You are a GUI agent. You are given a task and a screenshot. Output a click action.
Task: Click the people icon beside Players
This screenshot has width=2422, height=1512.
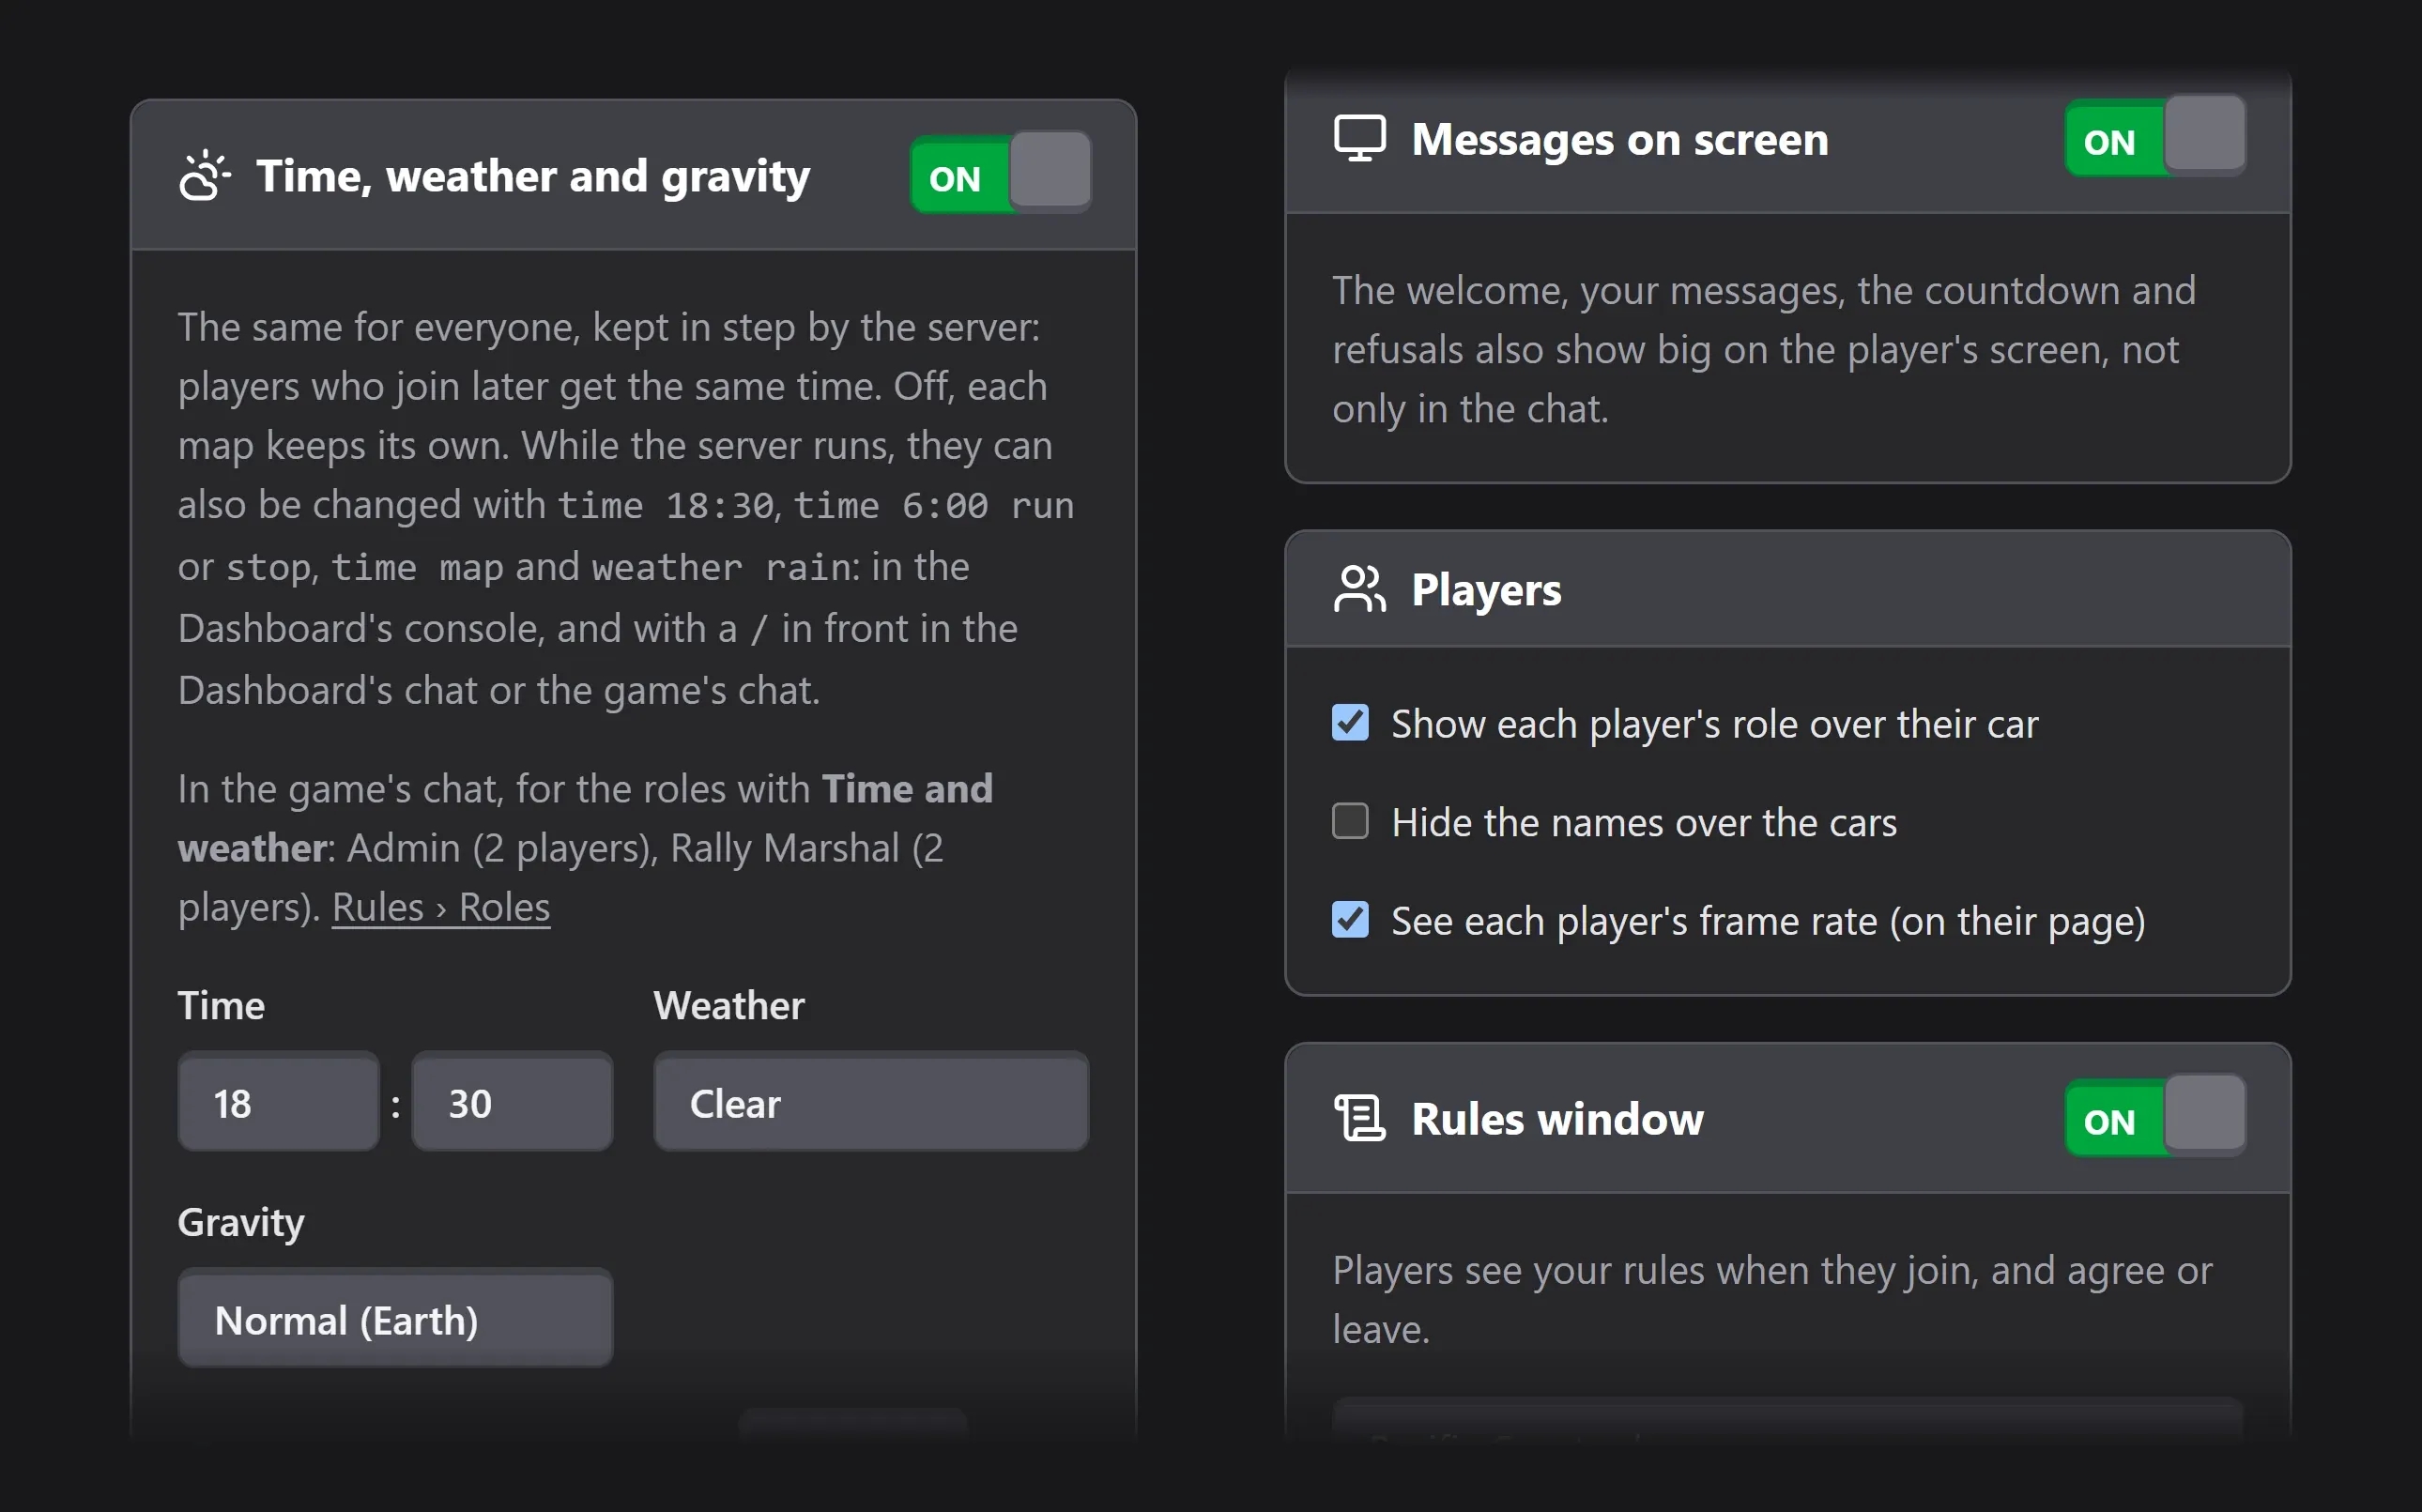tap(1359, 589)
